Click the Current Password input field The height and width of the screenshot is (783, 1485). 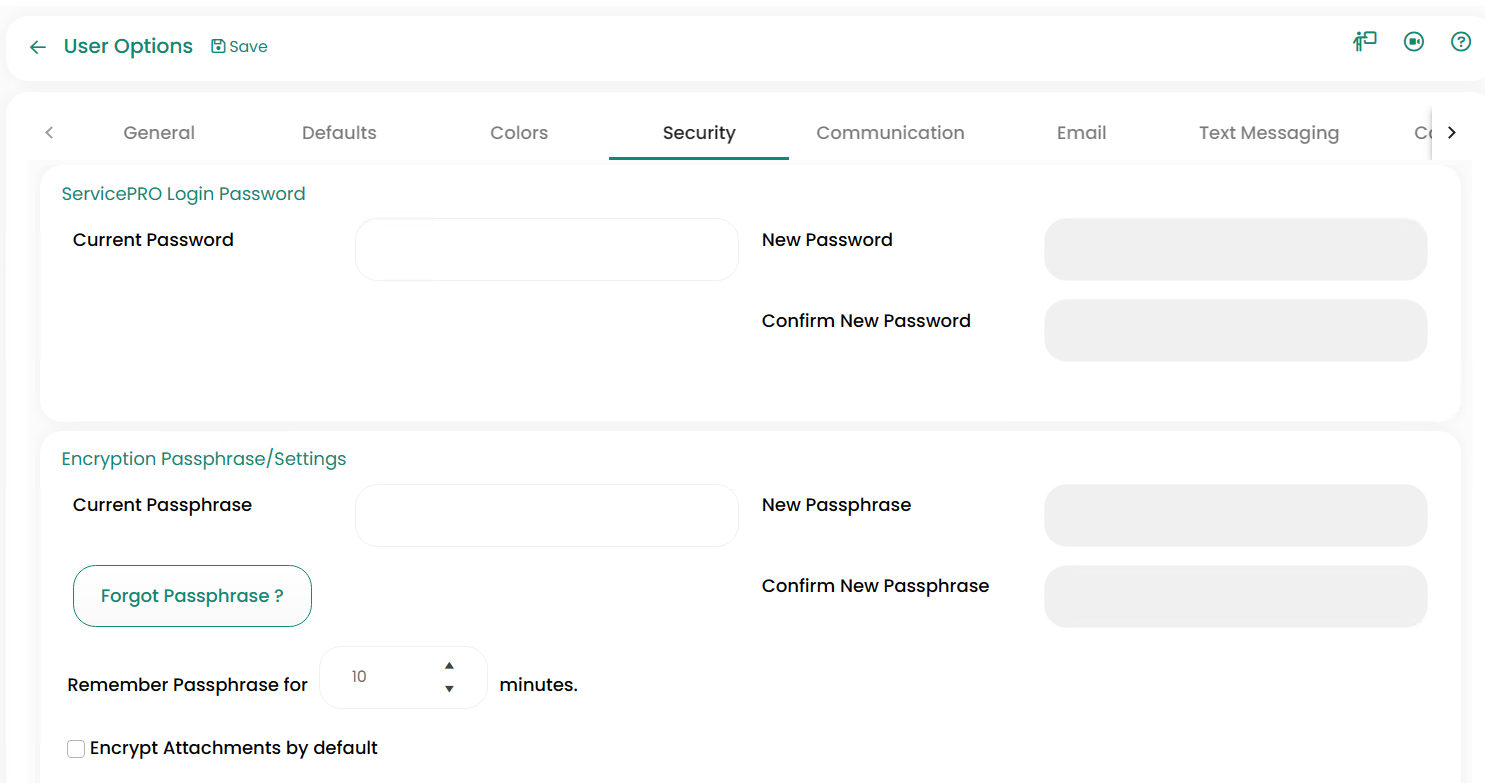[546, 250]
